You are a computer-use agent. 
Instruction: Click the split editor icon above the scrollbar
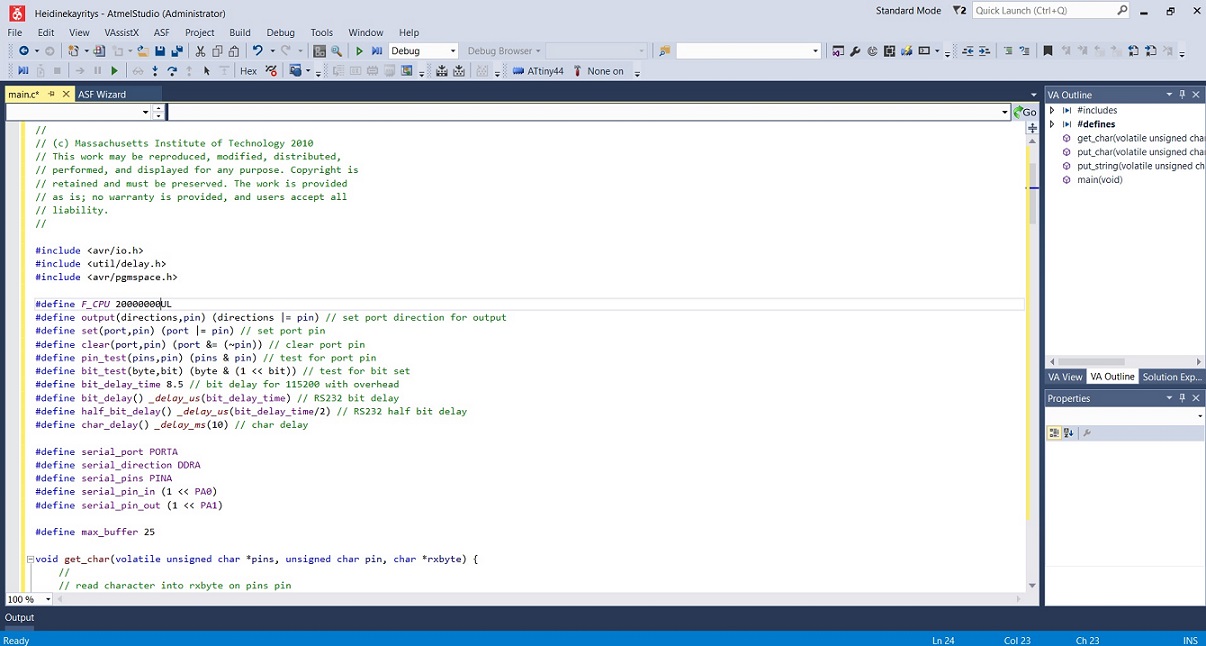(x=1032, y=128)
